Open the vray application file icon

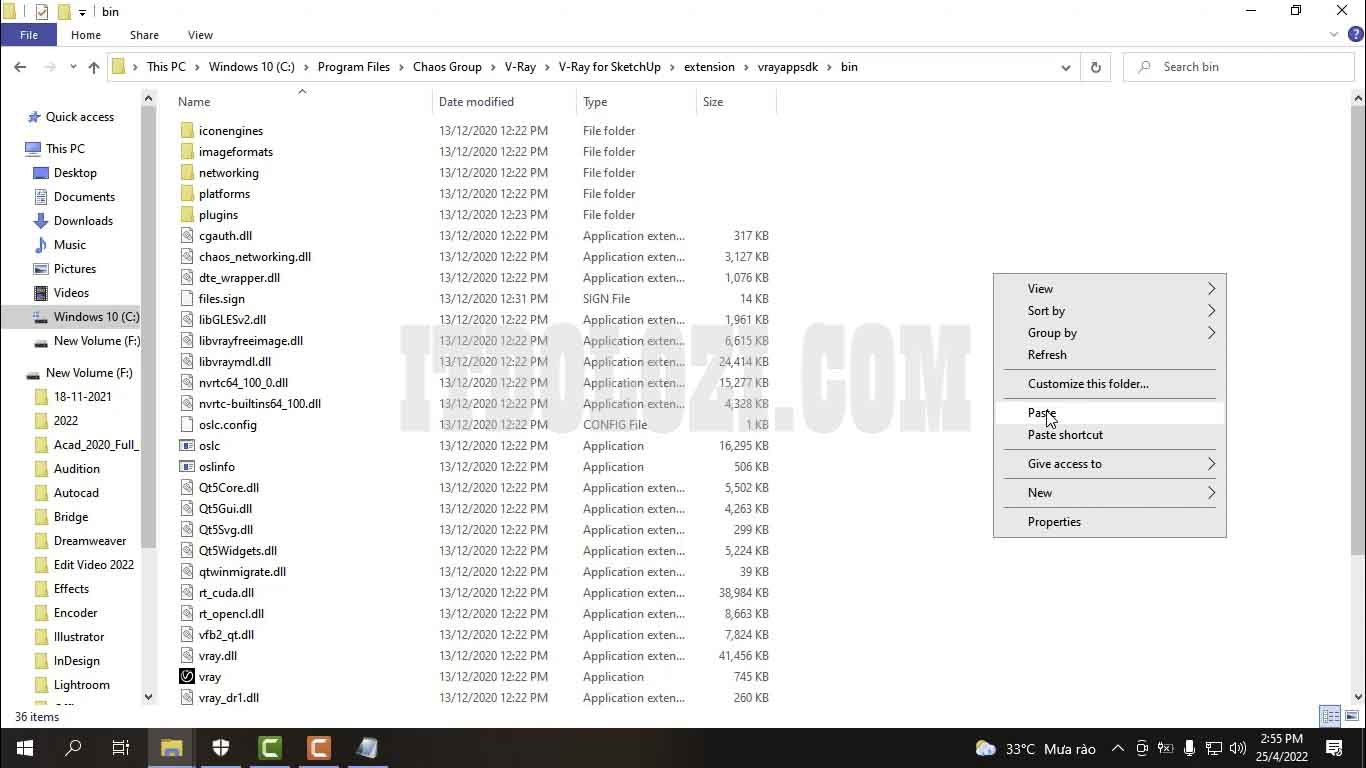[186, 677]
